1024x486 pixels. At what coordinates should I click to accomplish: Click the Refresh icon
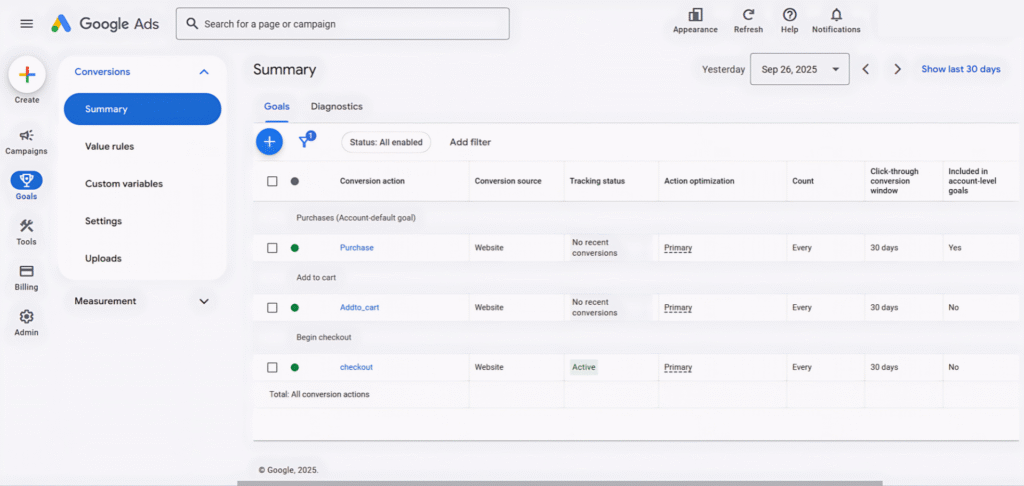[x=748, y=15]
